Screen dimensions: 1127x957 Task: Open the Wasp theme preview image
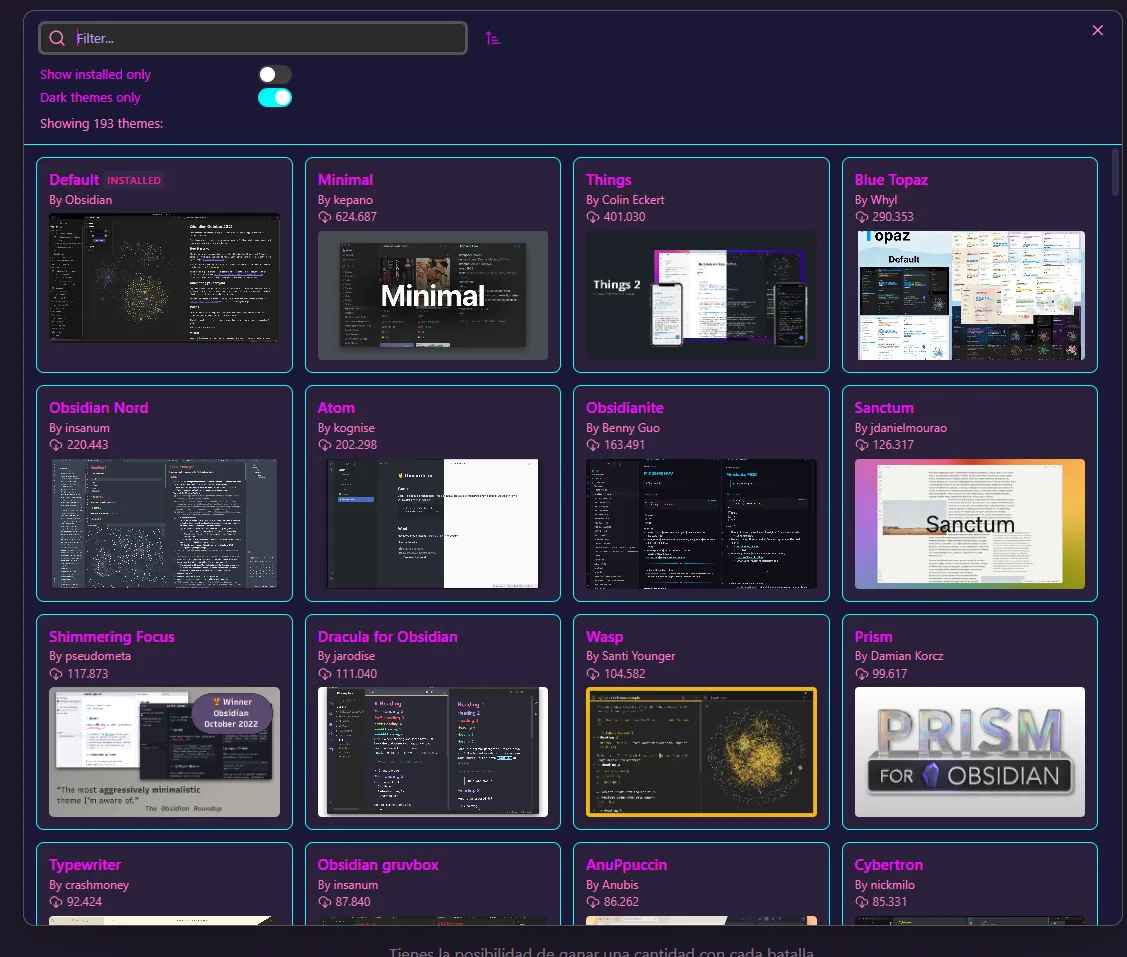point(701,751)
